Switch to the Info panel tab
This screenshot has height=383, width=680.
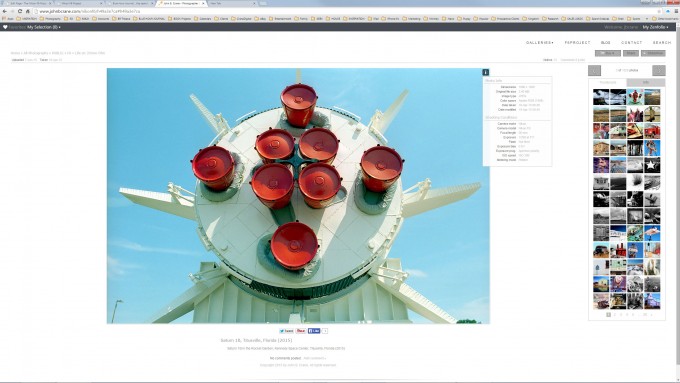[646, 82]
